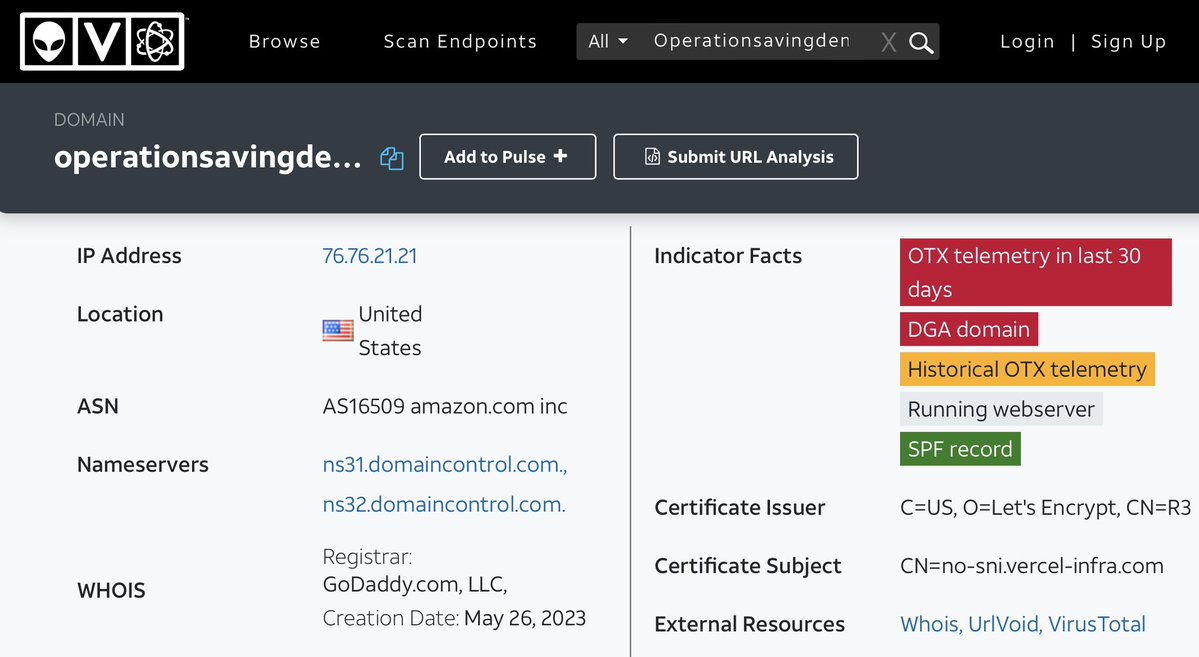Open the Whois external resource
The width and height of the screenshot is (1199, 657).
pos(930,624)
